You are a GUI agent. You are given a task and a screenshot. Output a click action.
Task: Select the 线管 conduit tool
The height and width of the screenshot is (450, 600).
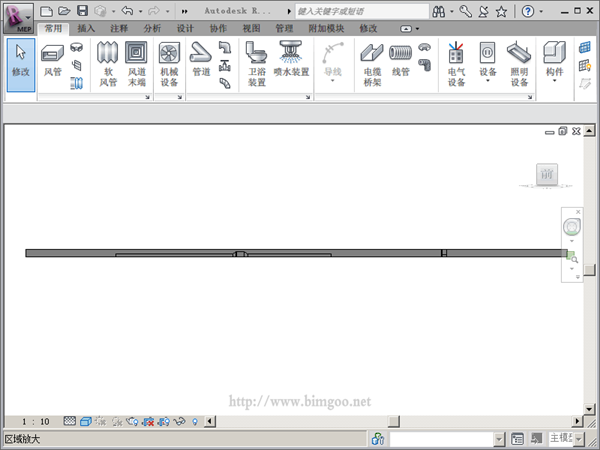(x=401, y=59)
